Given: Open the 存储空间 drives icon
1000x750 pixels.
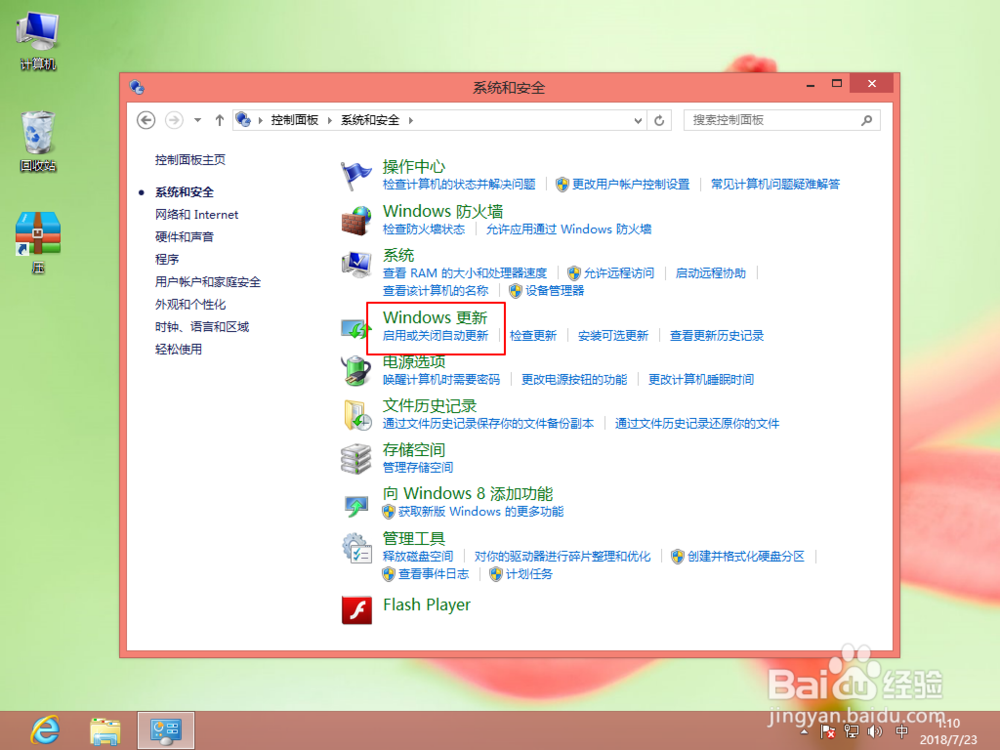Looking at the screenshot, I should (356, 459).
